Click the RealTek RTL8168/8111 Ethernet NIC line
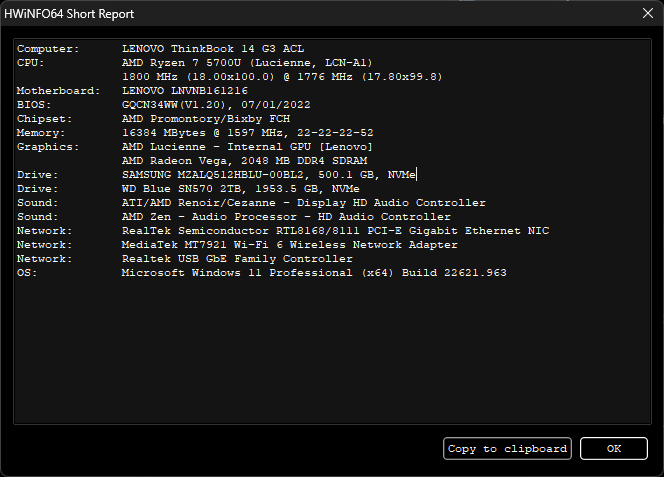This screenshot has width=664, height=477. 335,230
